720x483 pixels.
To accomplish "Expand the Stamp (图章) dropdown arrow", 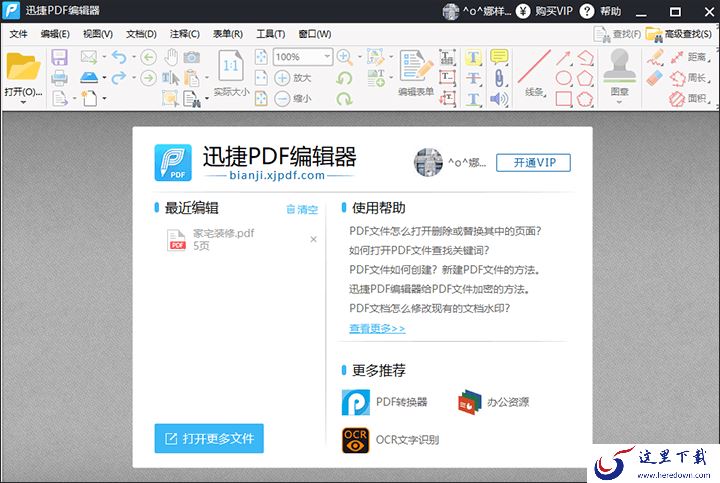I will (x=619, y=102).
